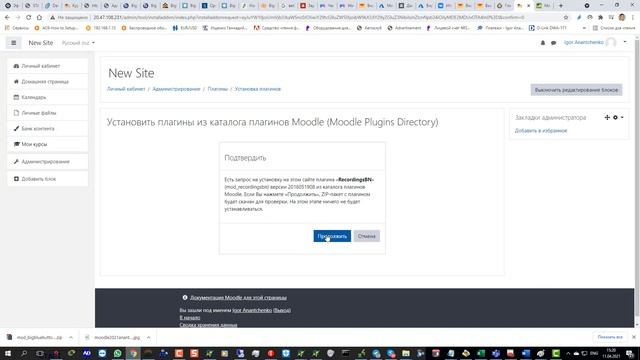Open Word from the taskbar

tap(526, 353)
